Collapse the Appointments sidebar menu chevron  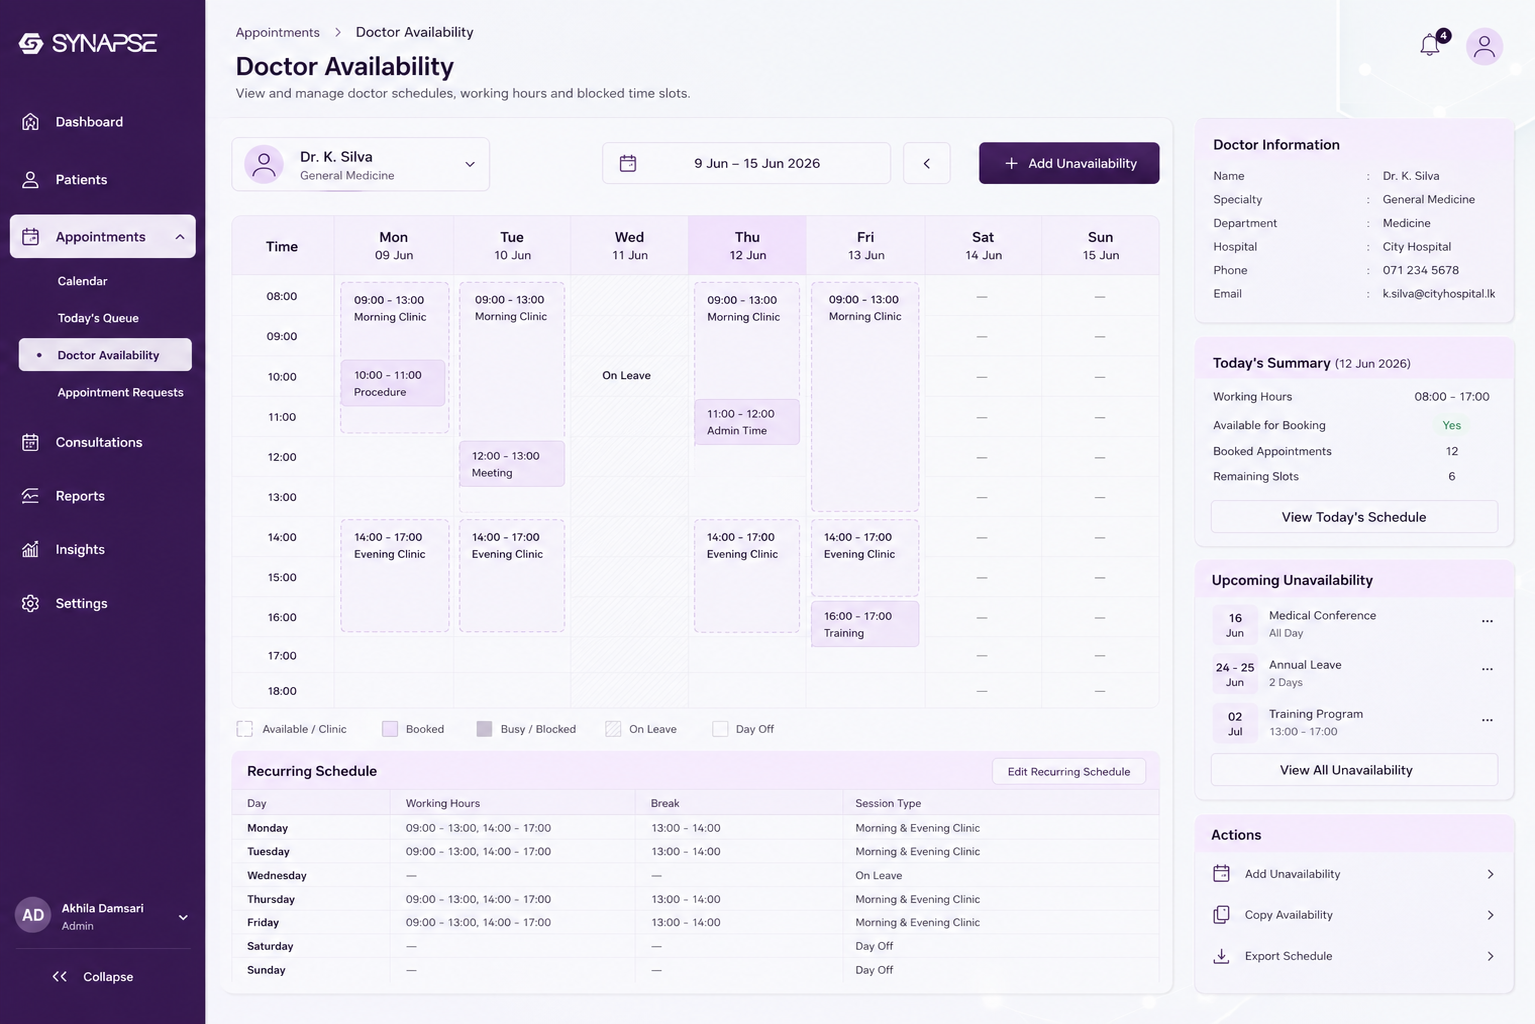[180, 237]
